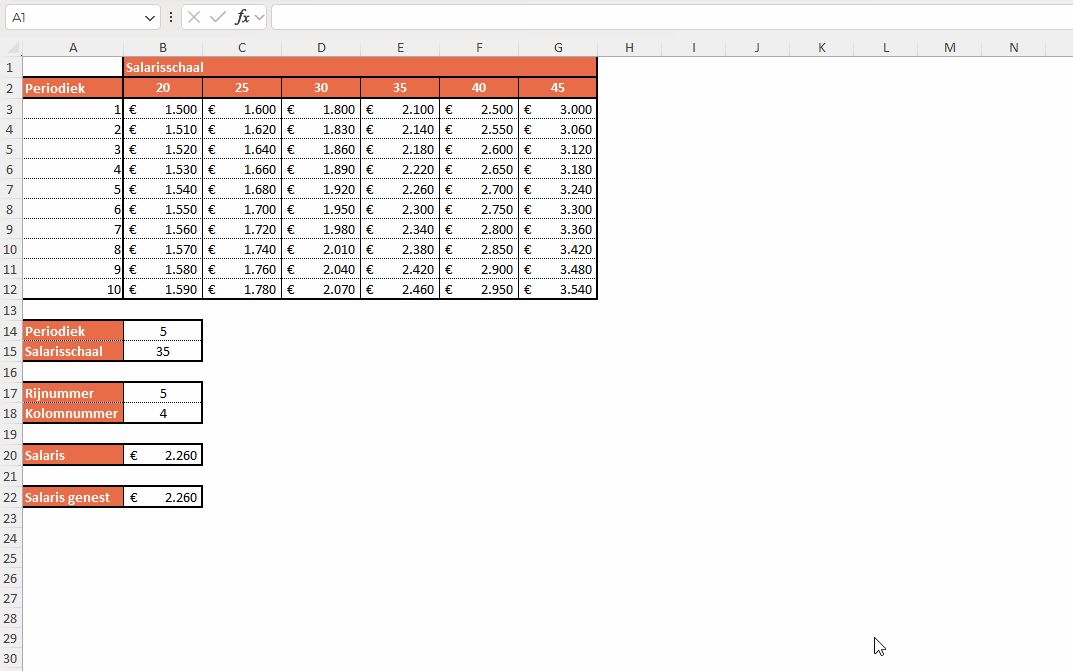Click the Kolomnummer value cell containing 4
Image resolution: width=1073 pixels, height=671 pixels.
click(x=163, y=413)
